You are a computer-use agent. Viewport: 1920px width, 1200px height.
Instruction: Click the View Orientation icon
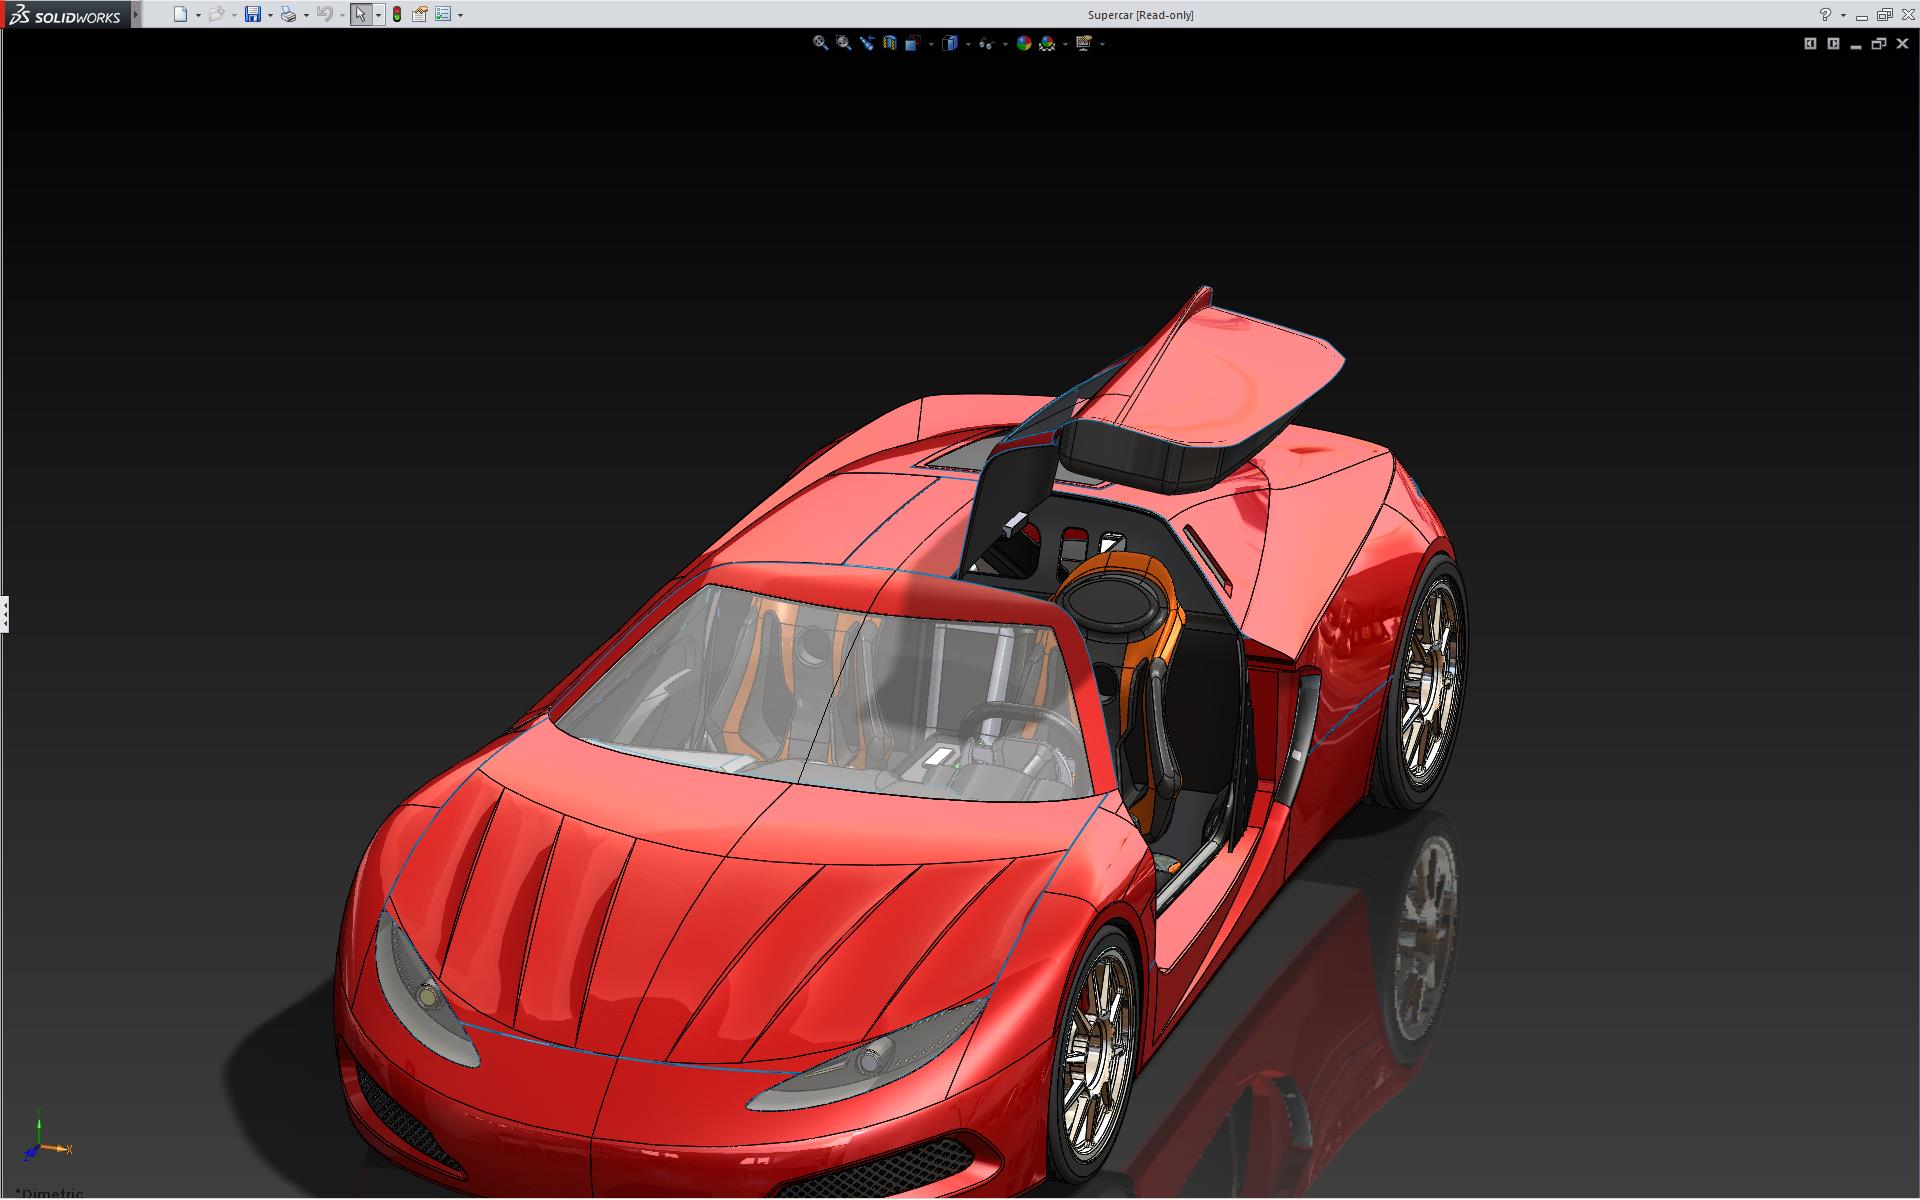click(912, 43)
